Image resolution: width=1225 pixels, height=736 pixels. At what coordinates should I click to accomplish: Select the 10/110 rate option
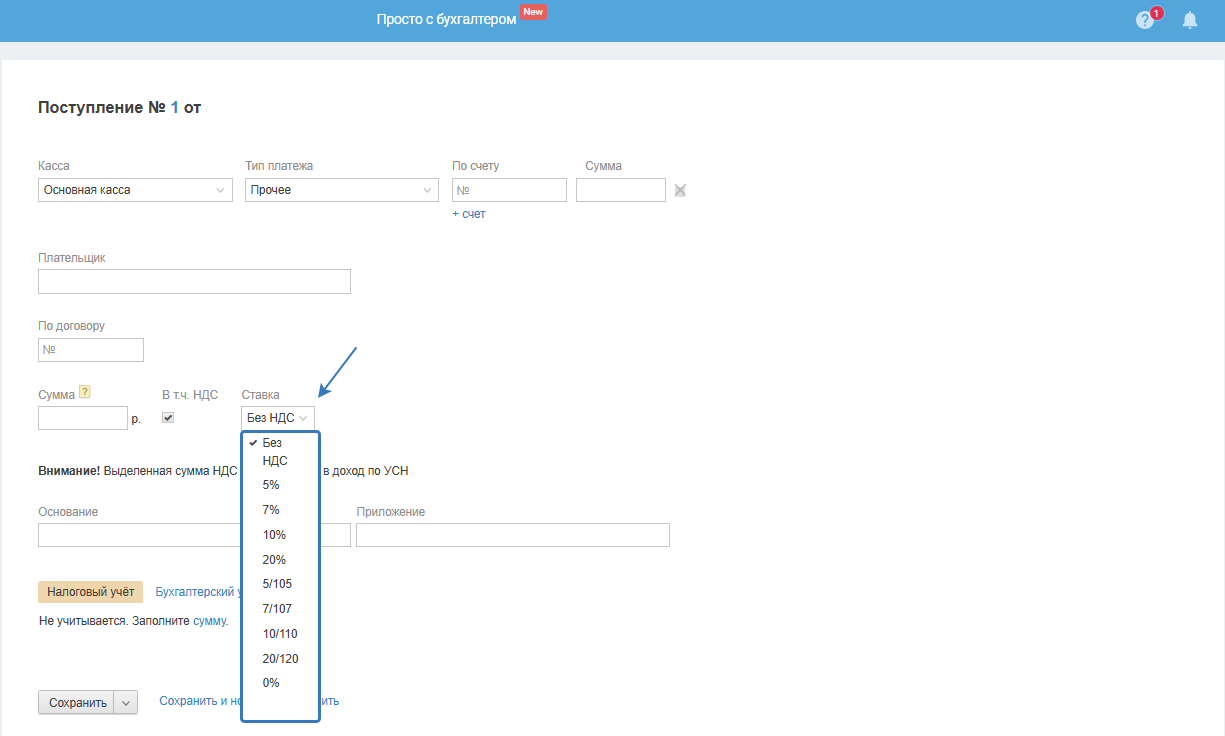tap(280, 634)
